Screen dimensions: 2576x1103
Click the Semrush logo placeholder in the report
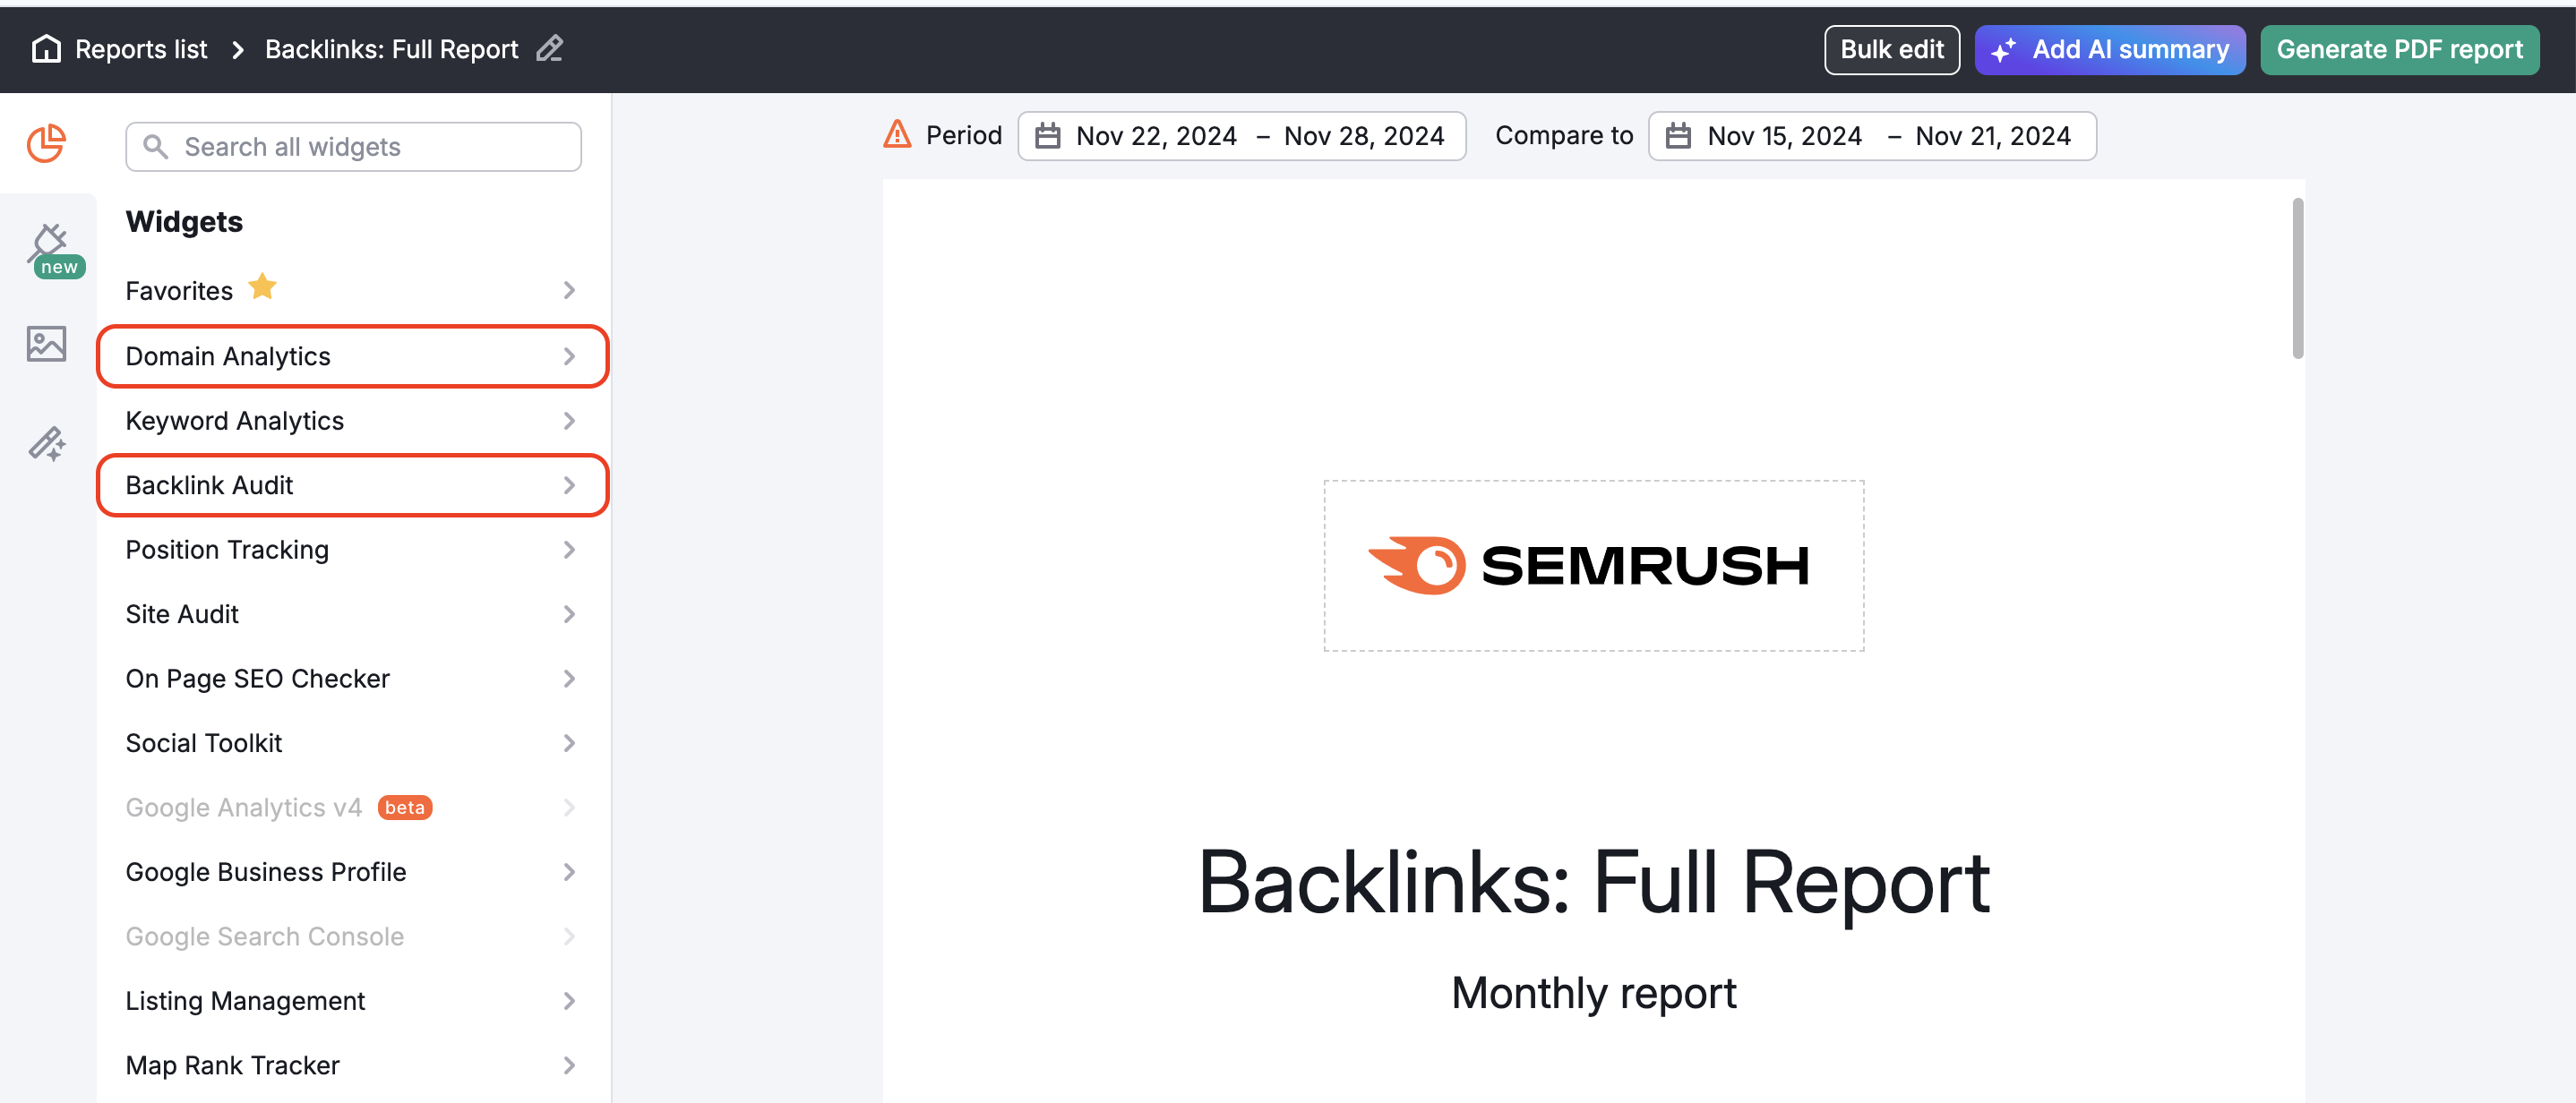point(1594,566)
